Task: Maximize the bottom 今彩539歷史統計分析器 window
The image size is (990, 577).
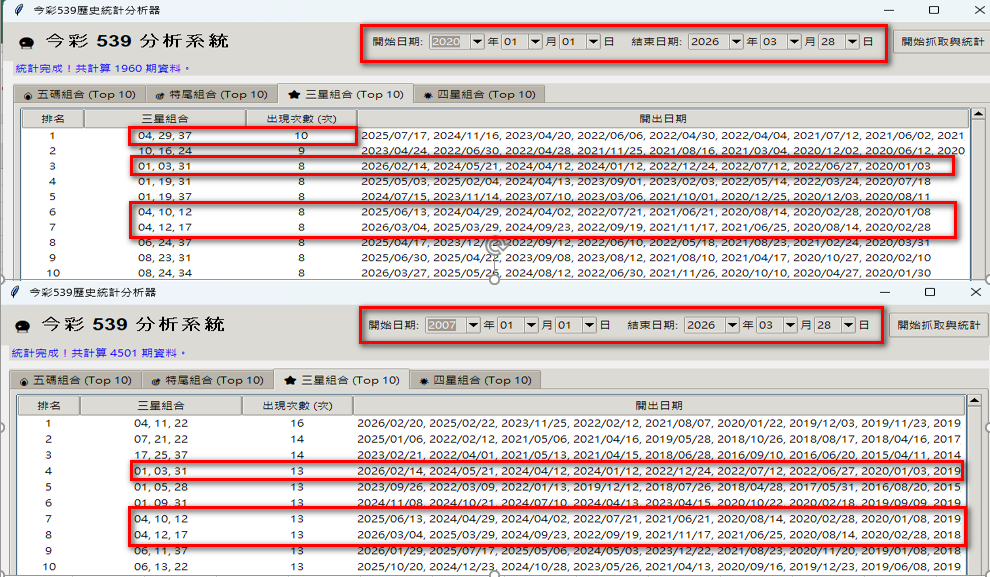Action: [x=929, y=292]
